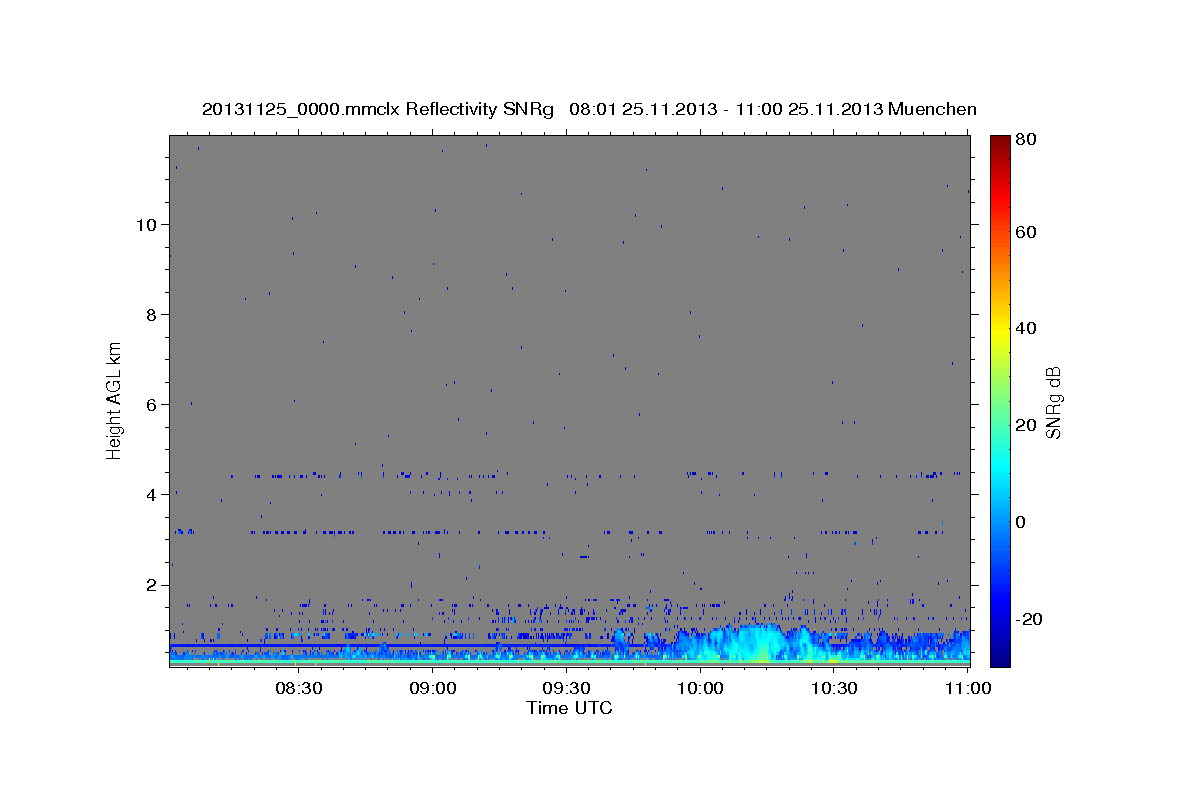Click the 11:00 time tick label

point(967,688)
